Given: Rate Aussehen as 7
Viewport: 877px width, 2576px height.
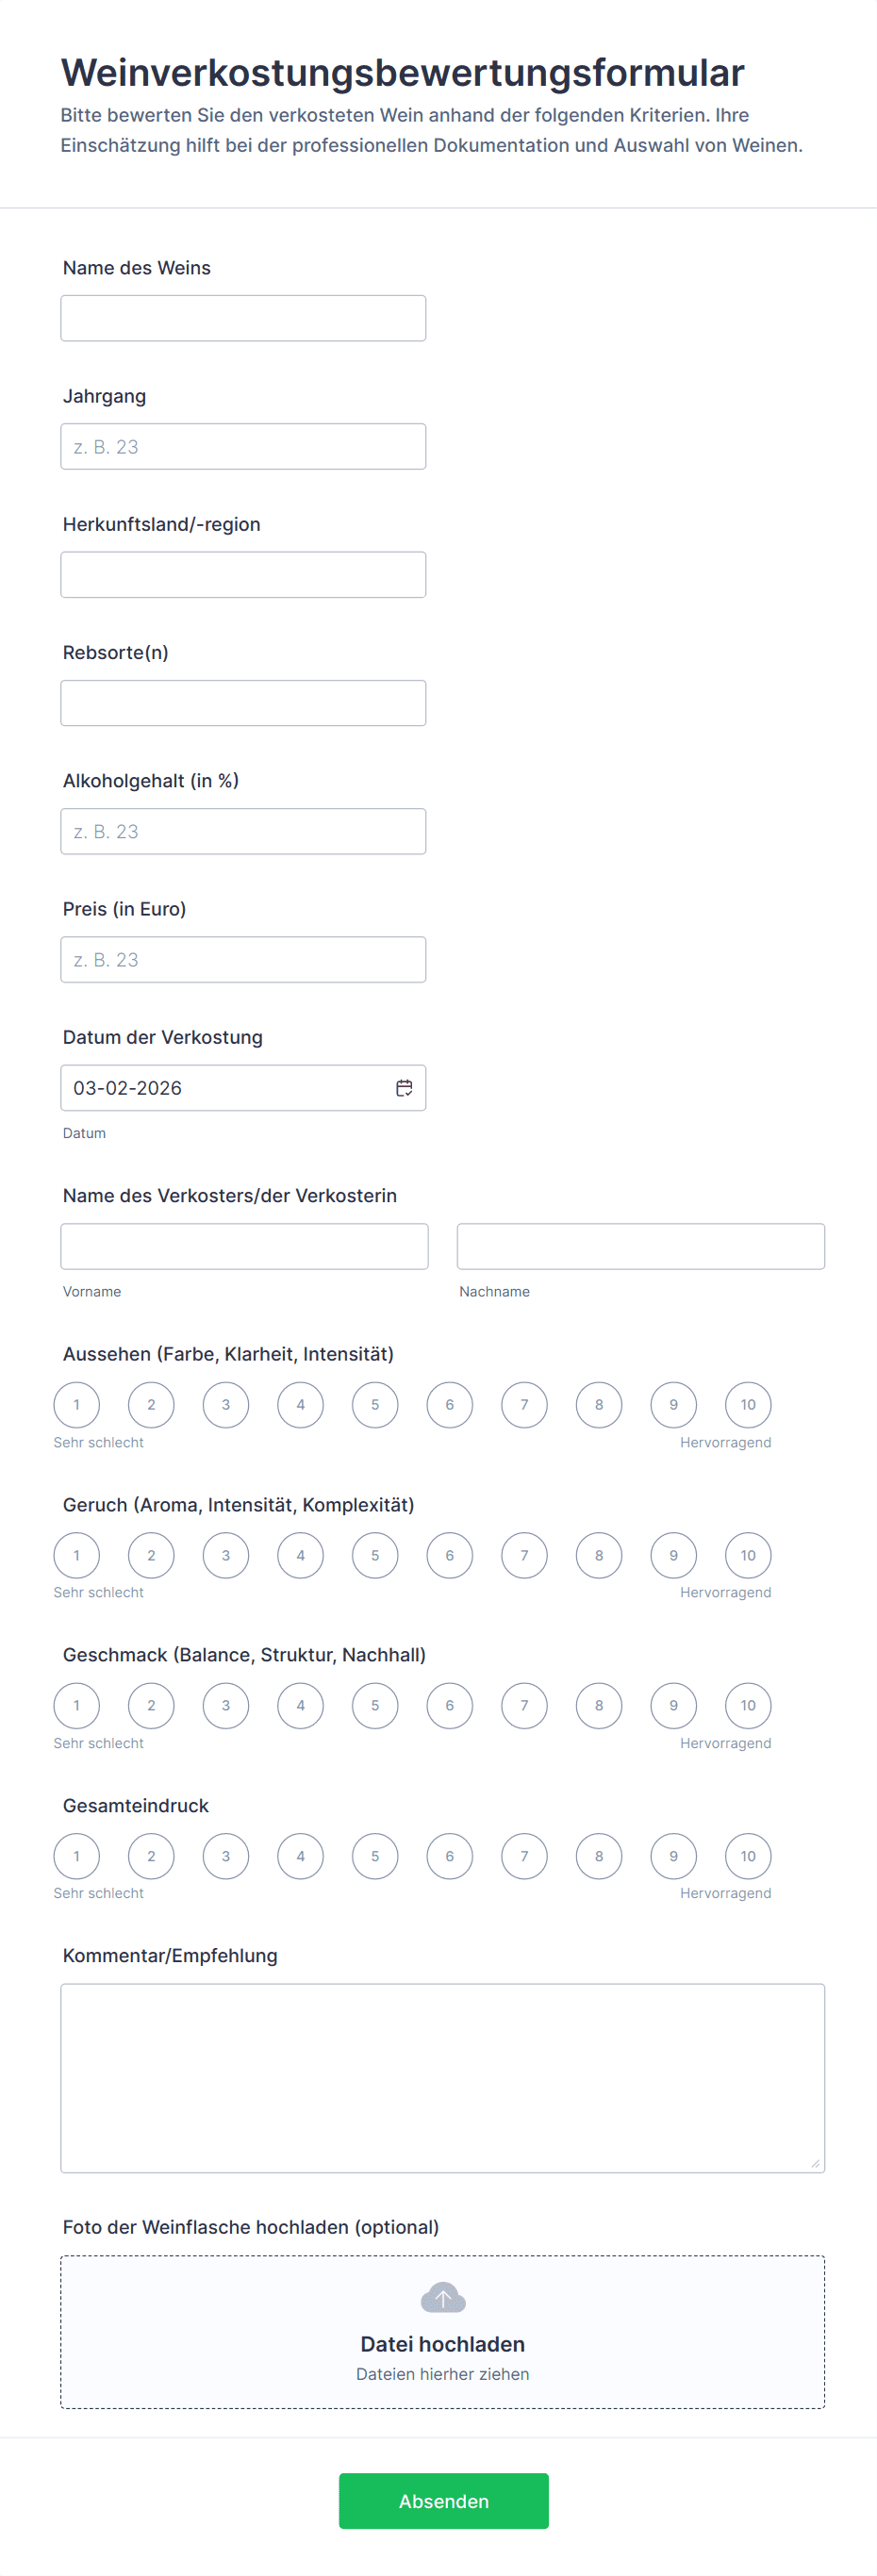Looking at the screenshot, I should click(x=524, y=1405).
